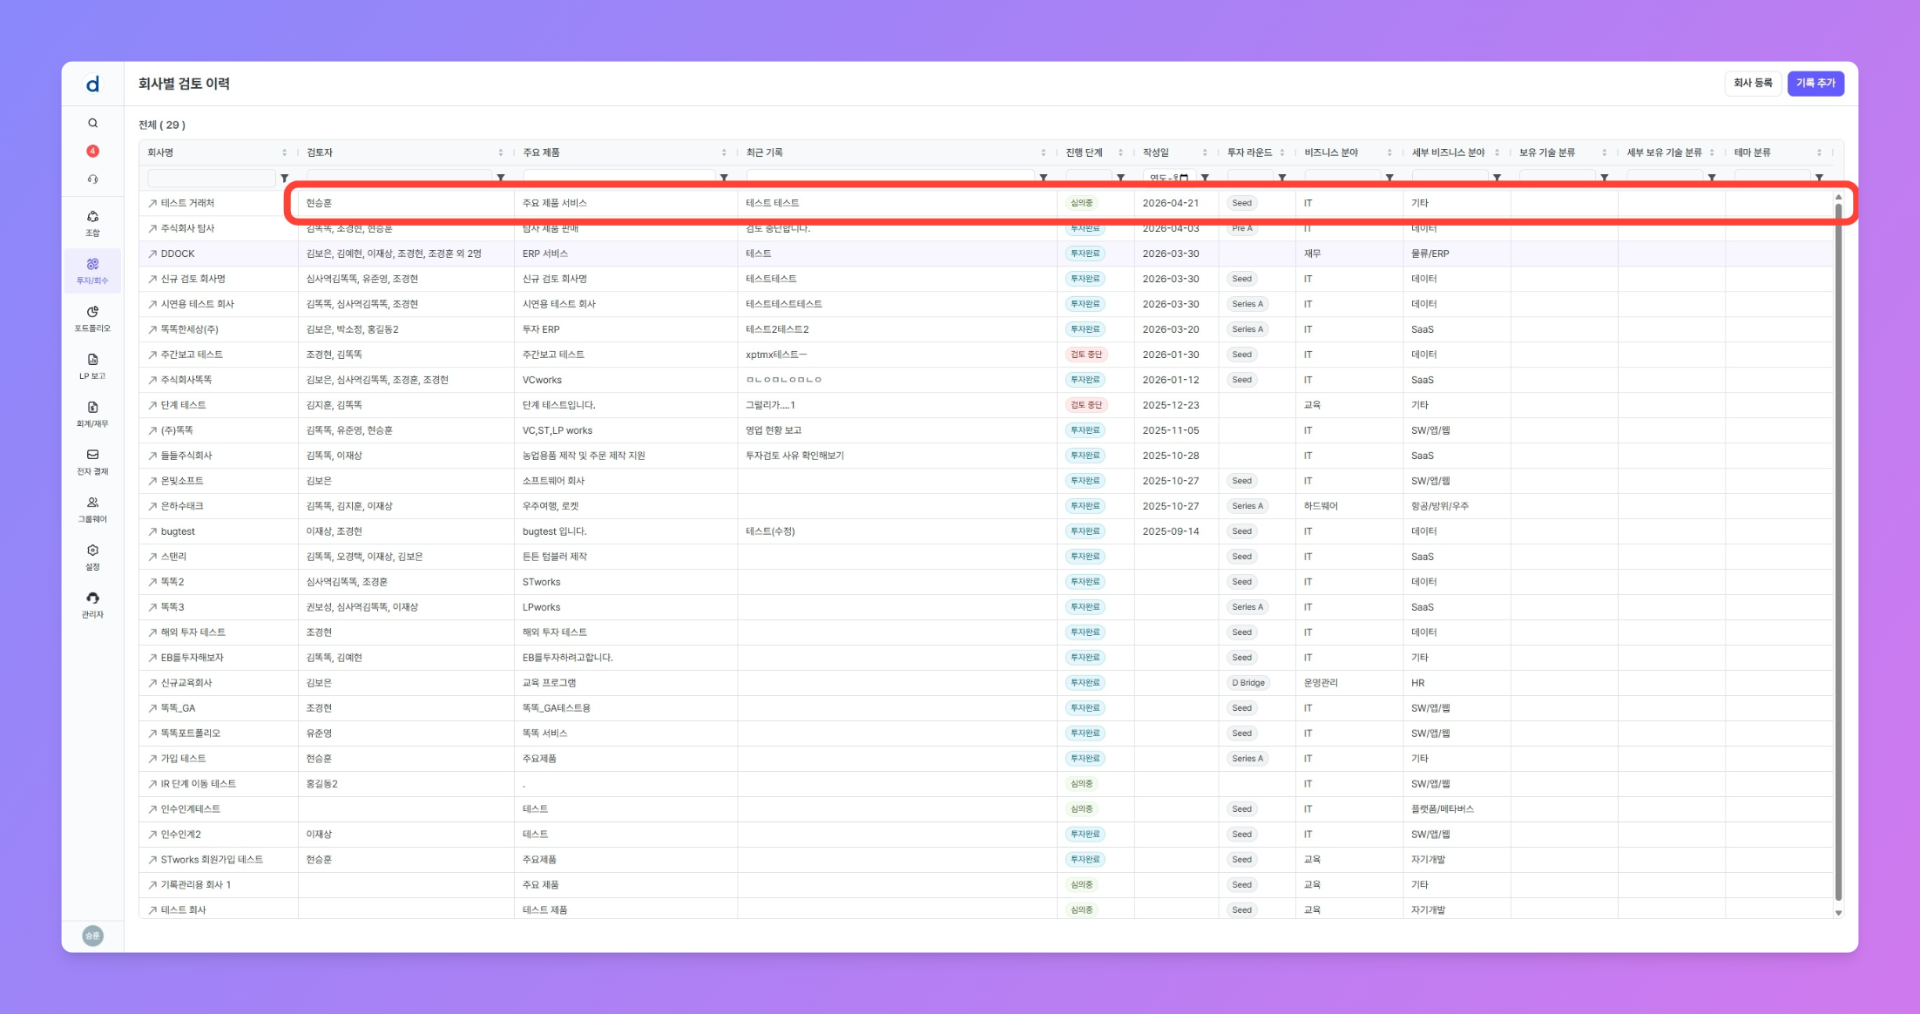Open notifications with the red 4 badge
This screenshot has width=1920, height=1014.
pyautogui.click(x=92, y=151)
